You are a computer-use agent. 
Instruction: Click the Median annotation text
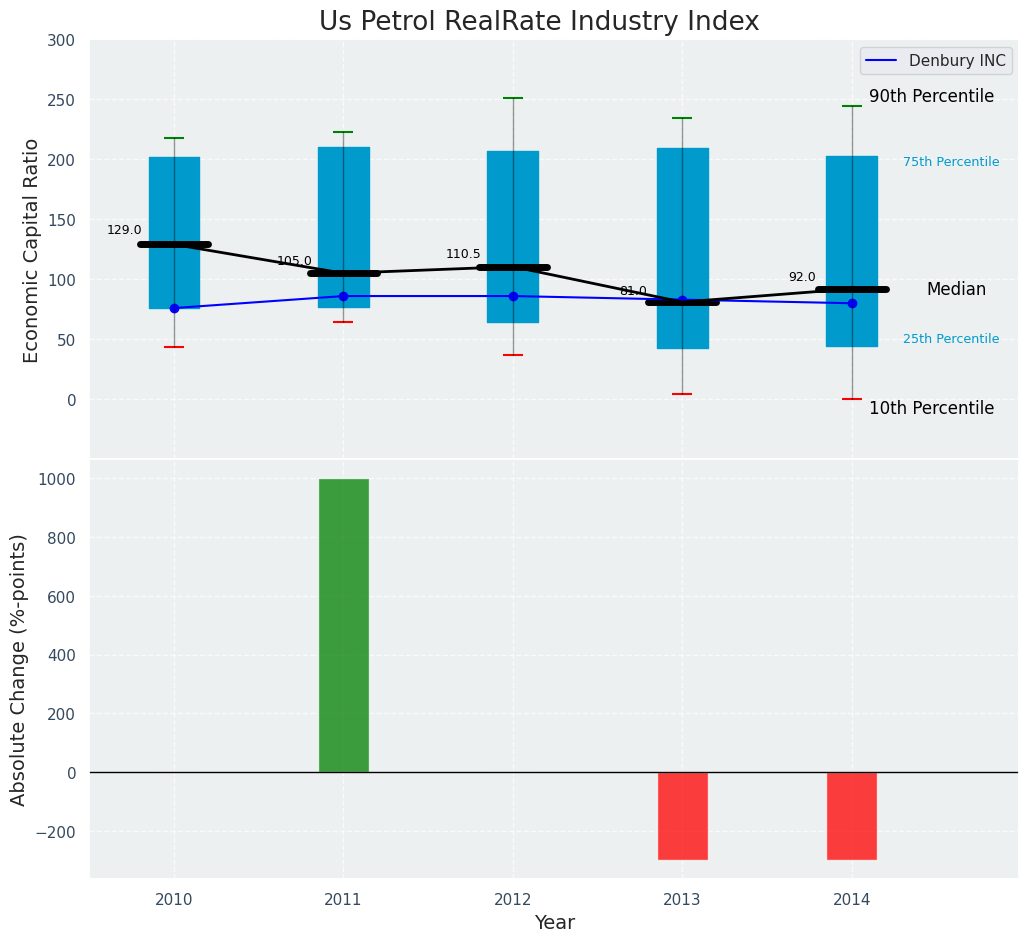point(956,289)
